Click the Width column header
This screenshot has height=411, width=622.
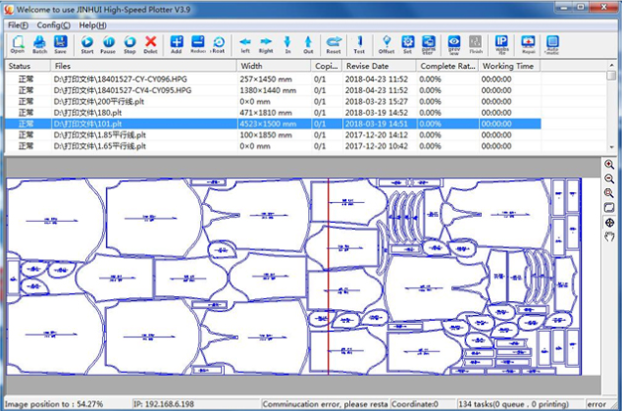click(274, 66)
